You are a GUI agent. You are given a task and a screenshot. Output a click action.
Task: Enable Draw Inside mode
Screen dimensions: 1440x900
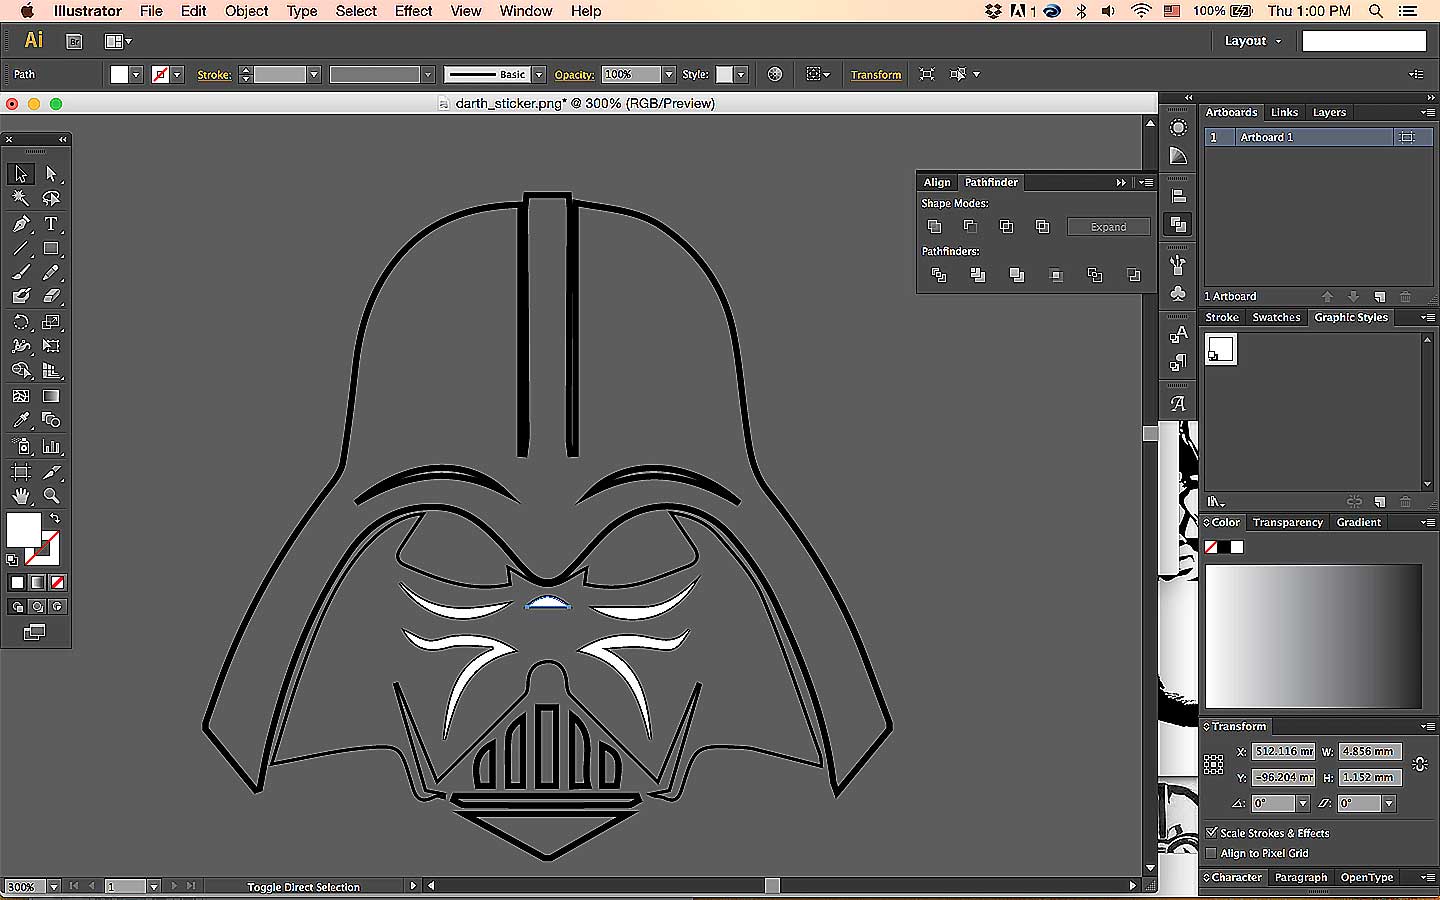(x=58, y=607)
